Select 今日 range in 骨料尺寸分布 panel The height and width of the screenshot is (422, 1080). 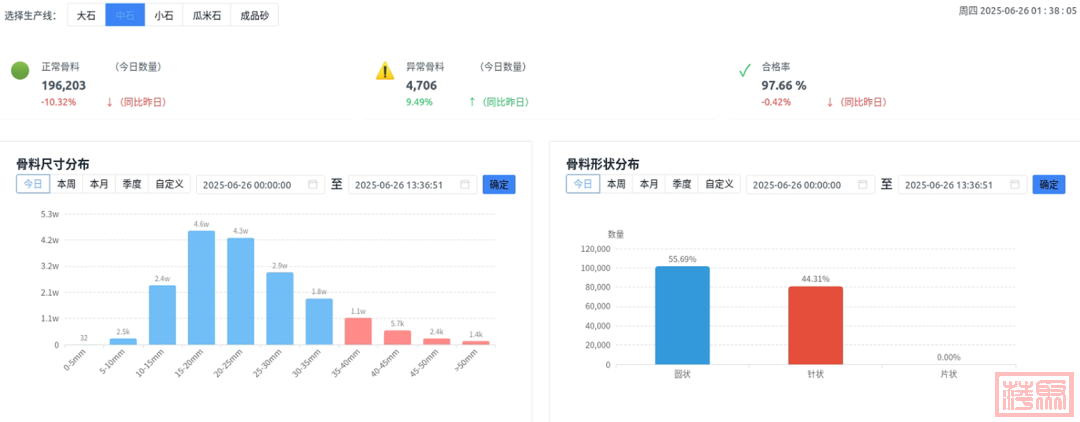33,184
